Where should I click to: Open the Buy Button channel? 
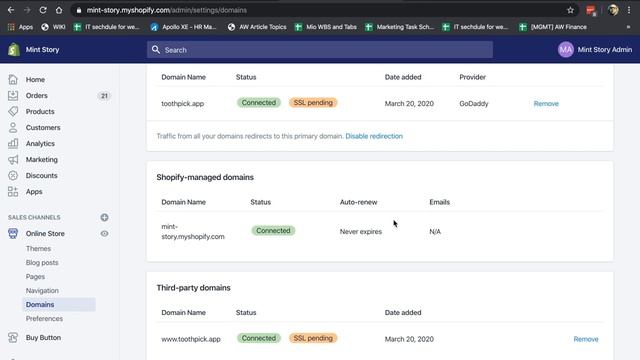click(x=43, y=338)
